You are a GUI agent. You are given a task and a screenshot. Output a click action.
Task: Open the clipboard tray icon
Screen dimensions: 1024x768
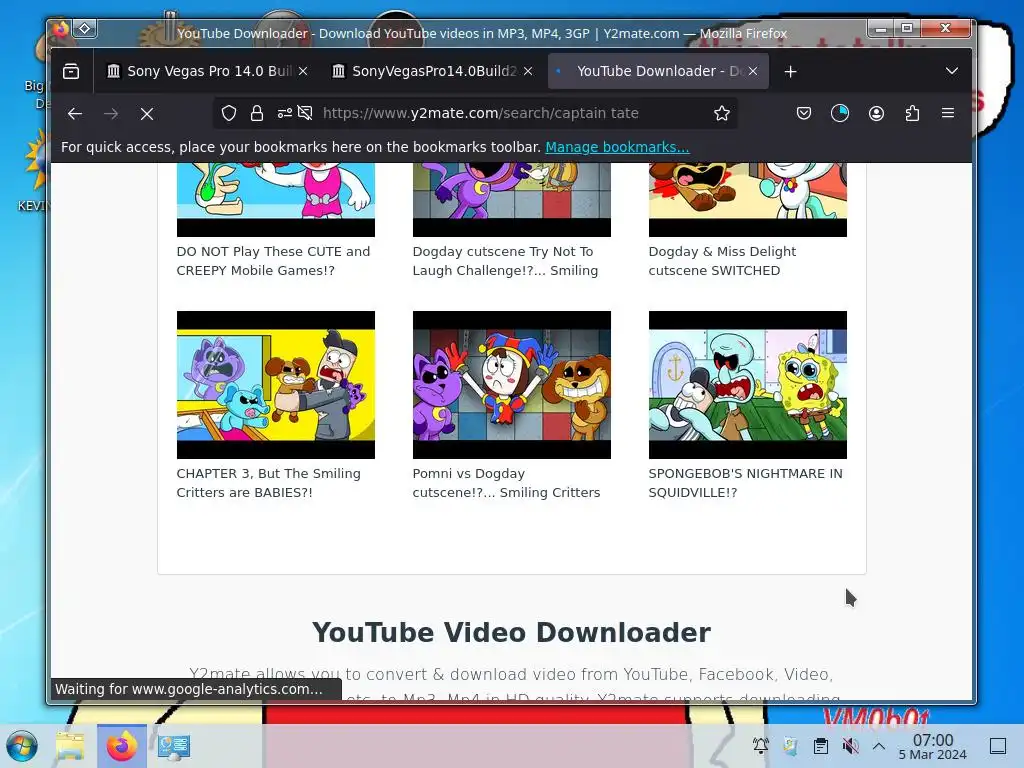click(821, 745)
